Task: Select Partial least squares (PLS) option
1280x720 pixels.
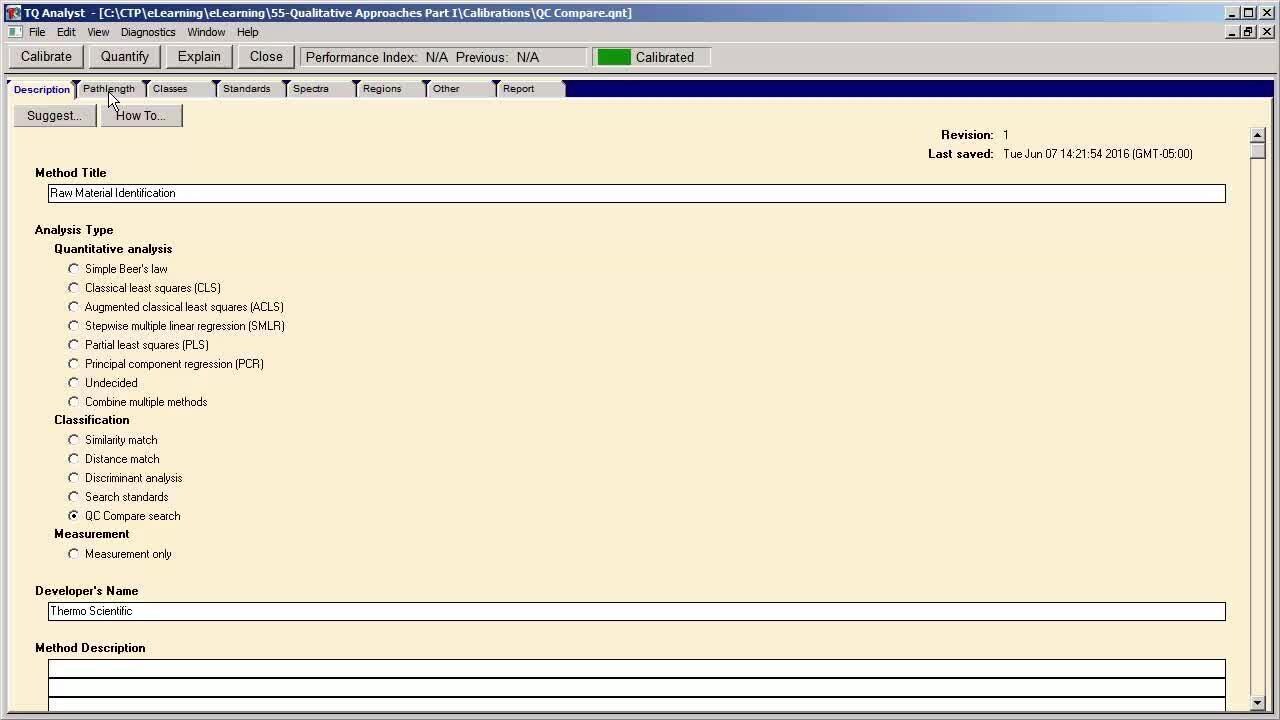Action: coord(74,345)
